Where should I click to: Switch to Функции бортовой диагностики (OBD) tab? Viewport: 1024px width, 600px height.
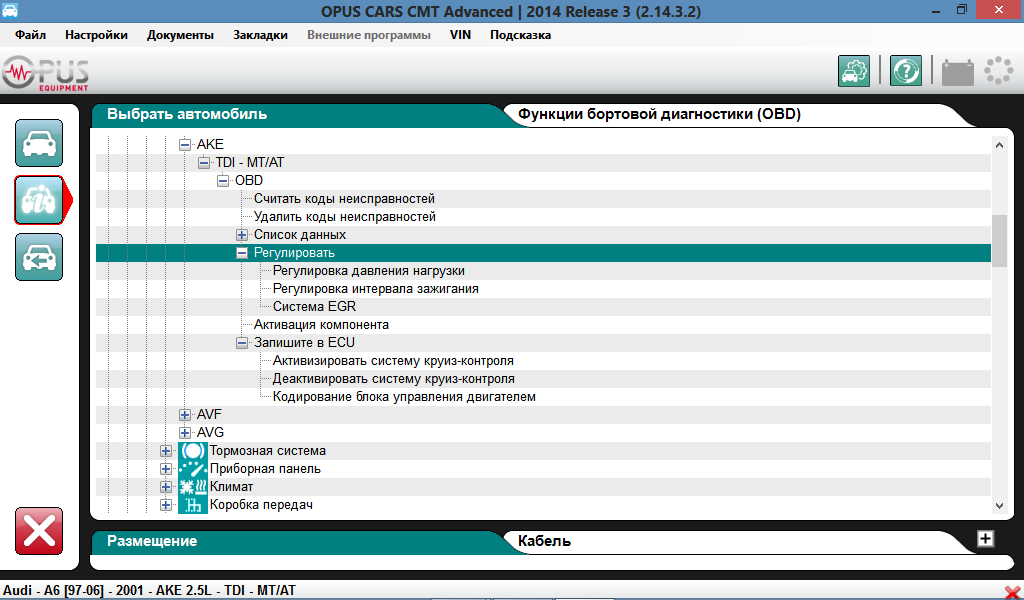point(660,114)
